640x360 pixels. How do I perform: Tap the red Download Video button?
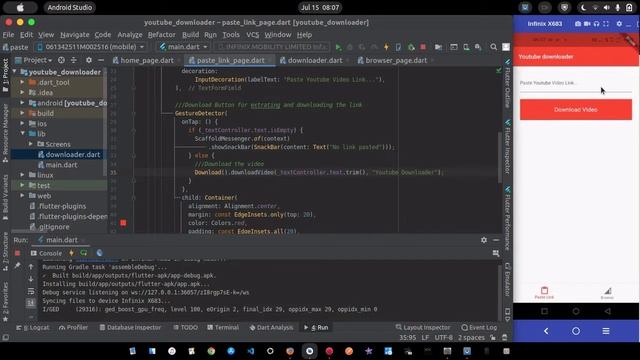576,110
